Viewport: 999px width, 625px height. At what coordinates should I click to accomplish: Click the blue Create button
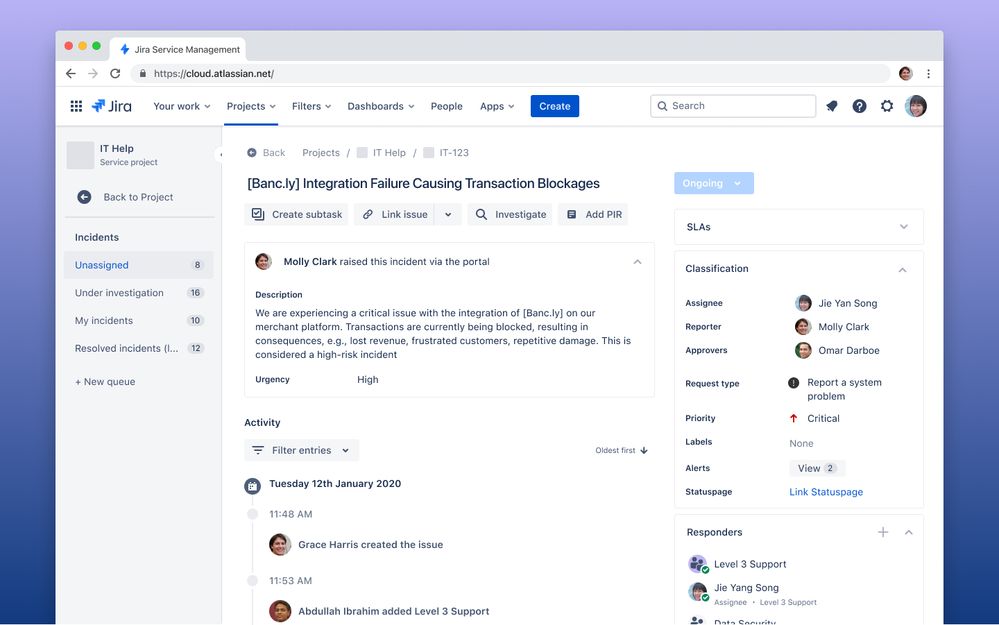point(554,106)
